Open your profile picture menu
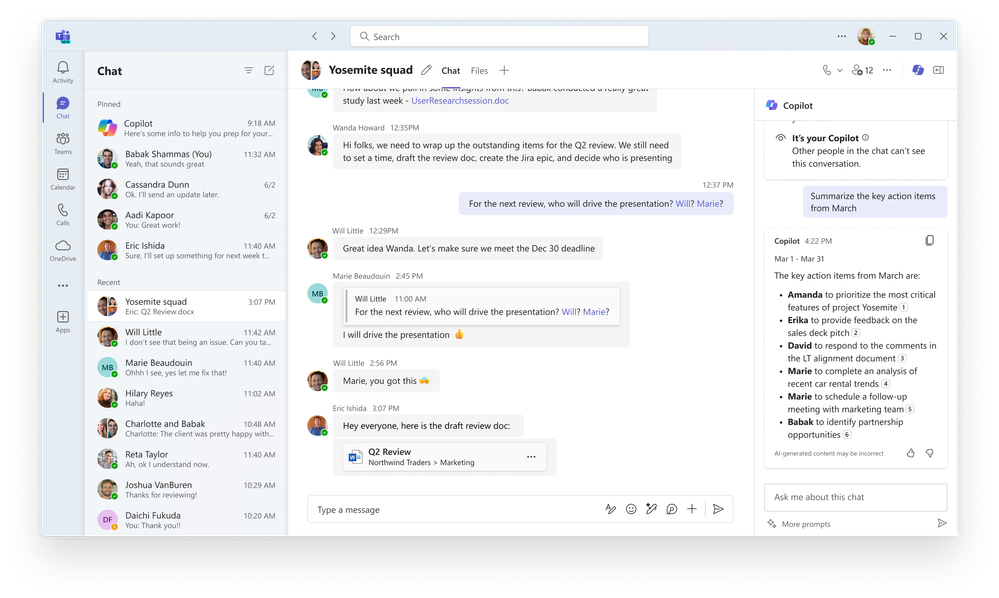Viewport: 999px width, 598px height. [865, 36]
